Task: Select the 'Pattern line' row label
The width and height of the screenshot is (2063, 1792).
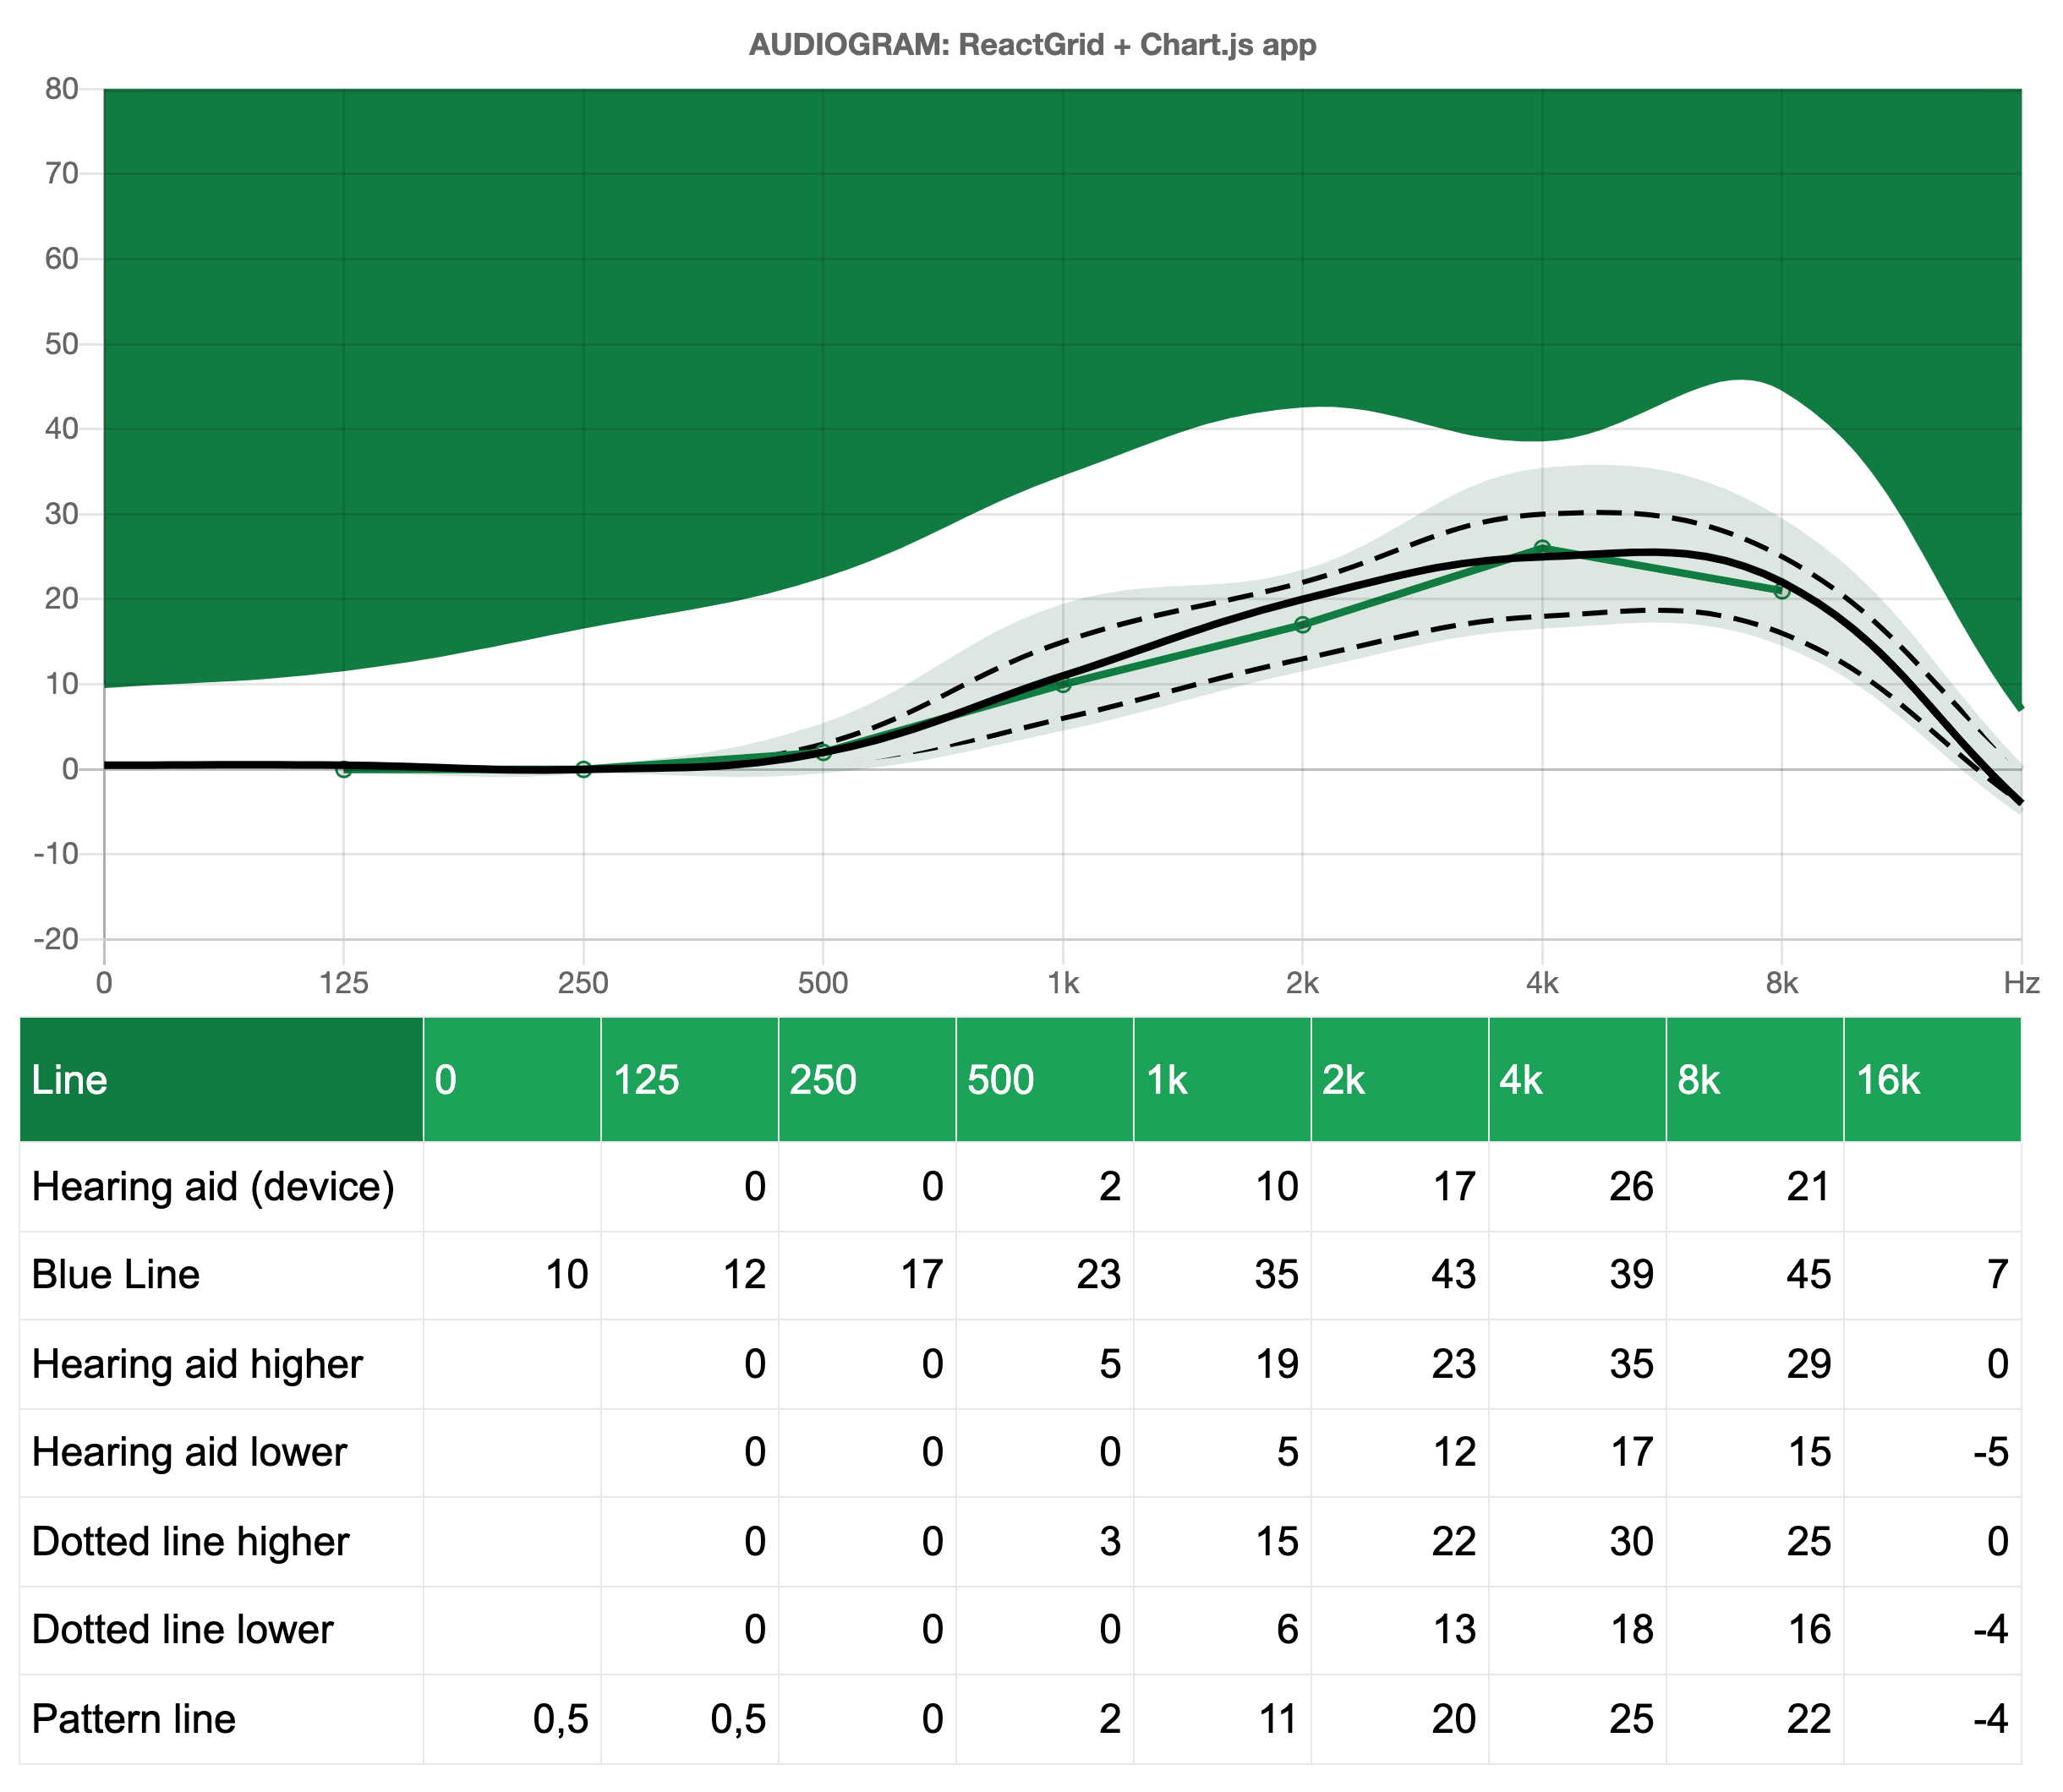Action: coord(132,1718)
